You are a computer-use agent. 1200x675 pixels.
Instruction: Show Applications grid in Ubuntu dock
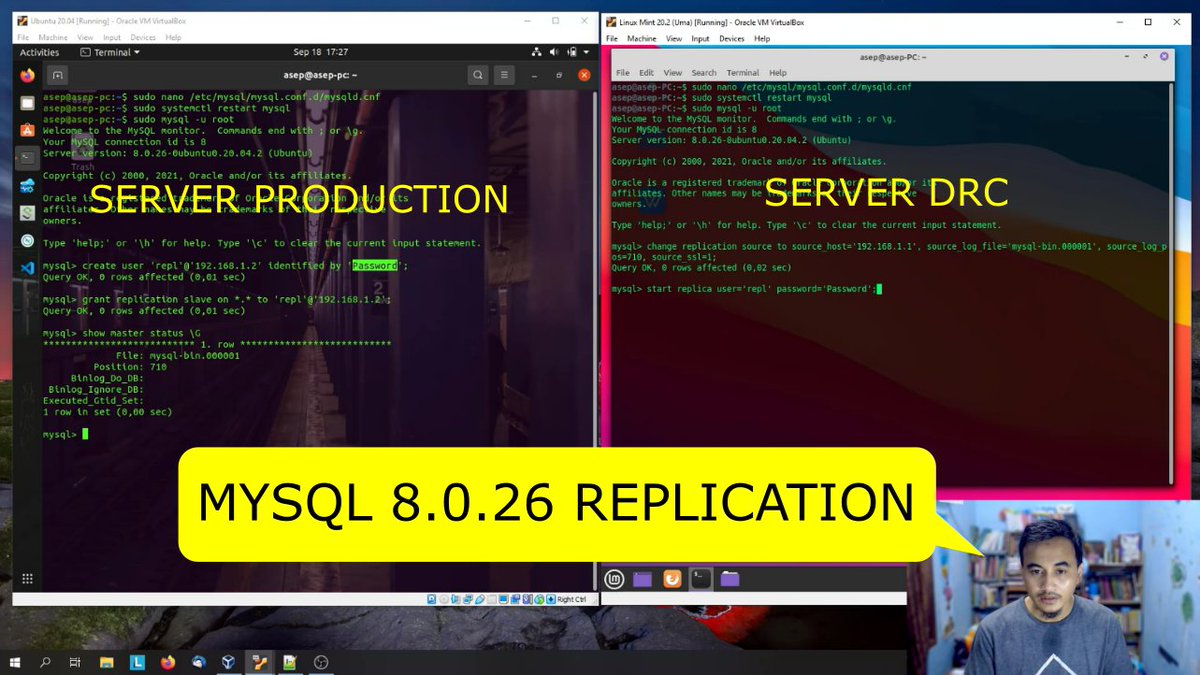click(x=27, y=578)
